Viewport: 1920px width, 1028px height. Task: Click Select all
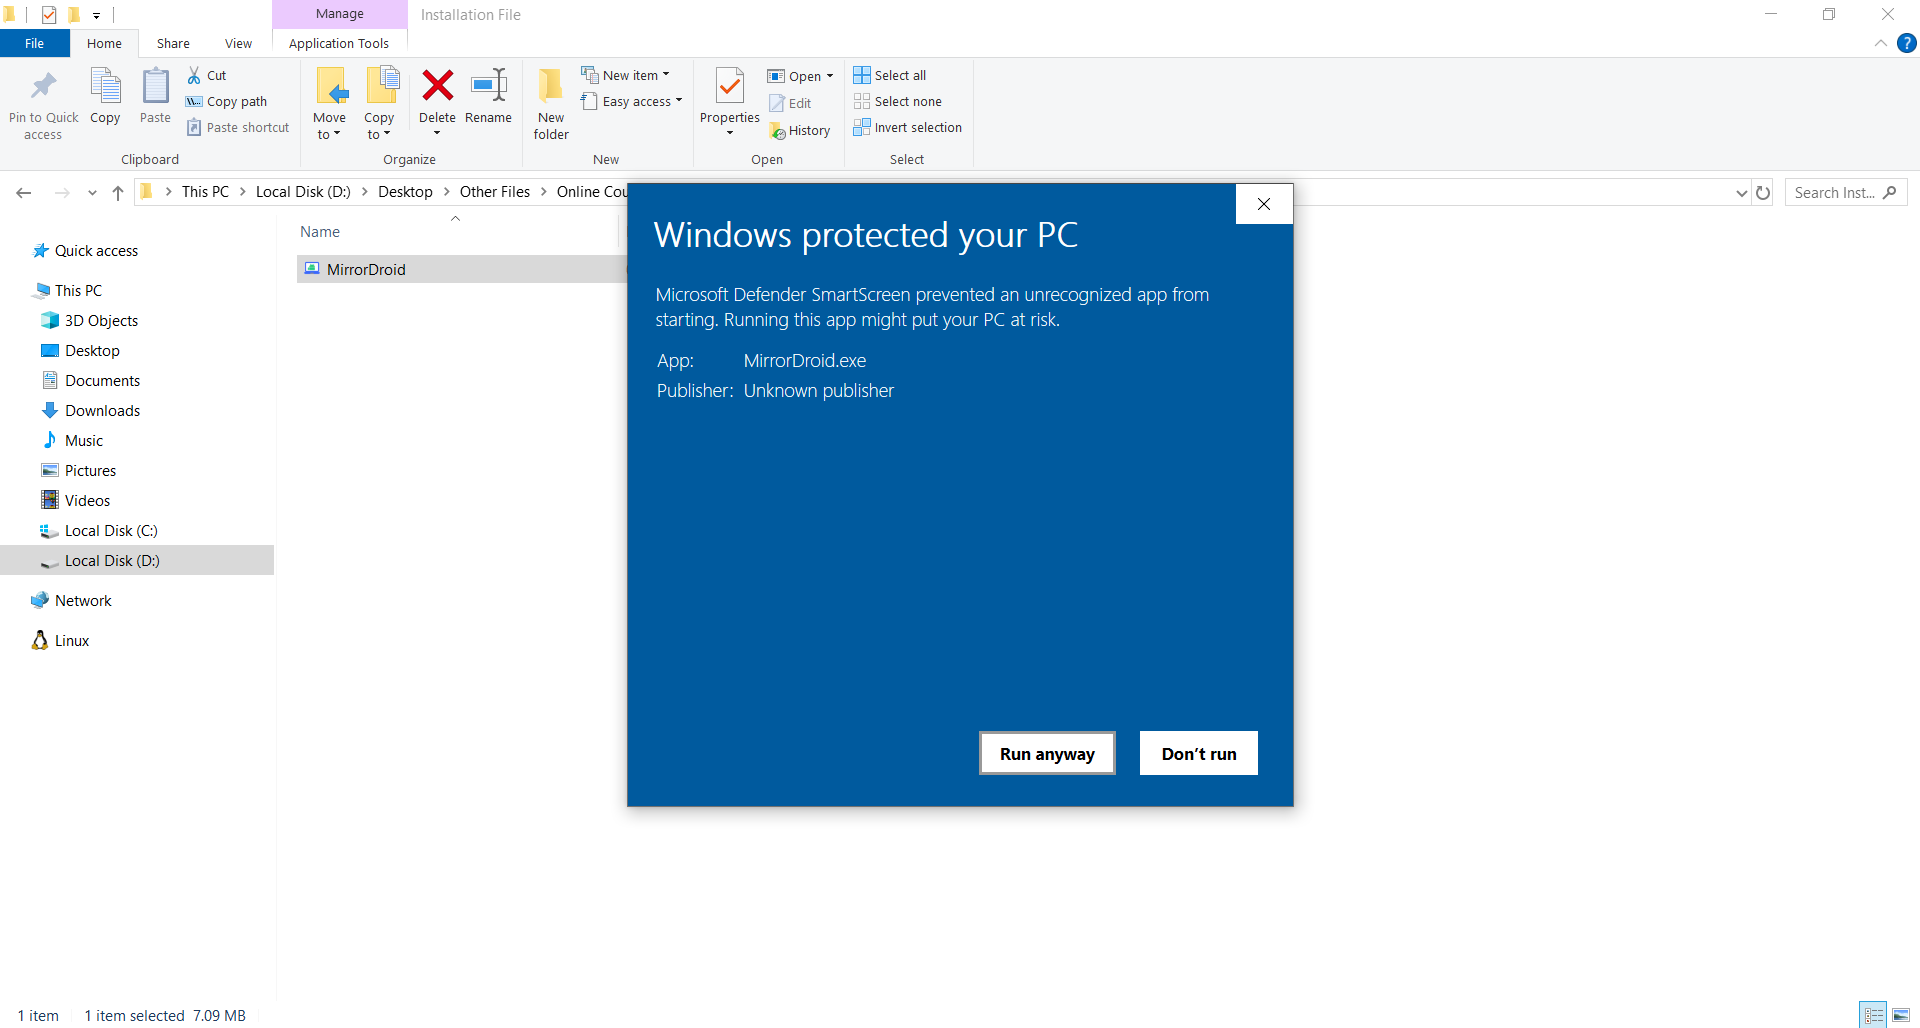tap(890, 75)
